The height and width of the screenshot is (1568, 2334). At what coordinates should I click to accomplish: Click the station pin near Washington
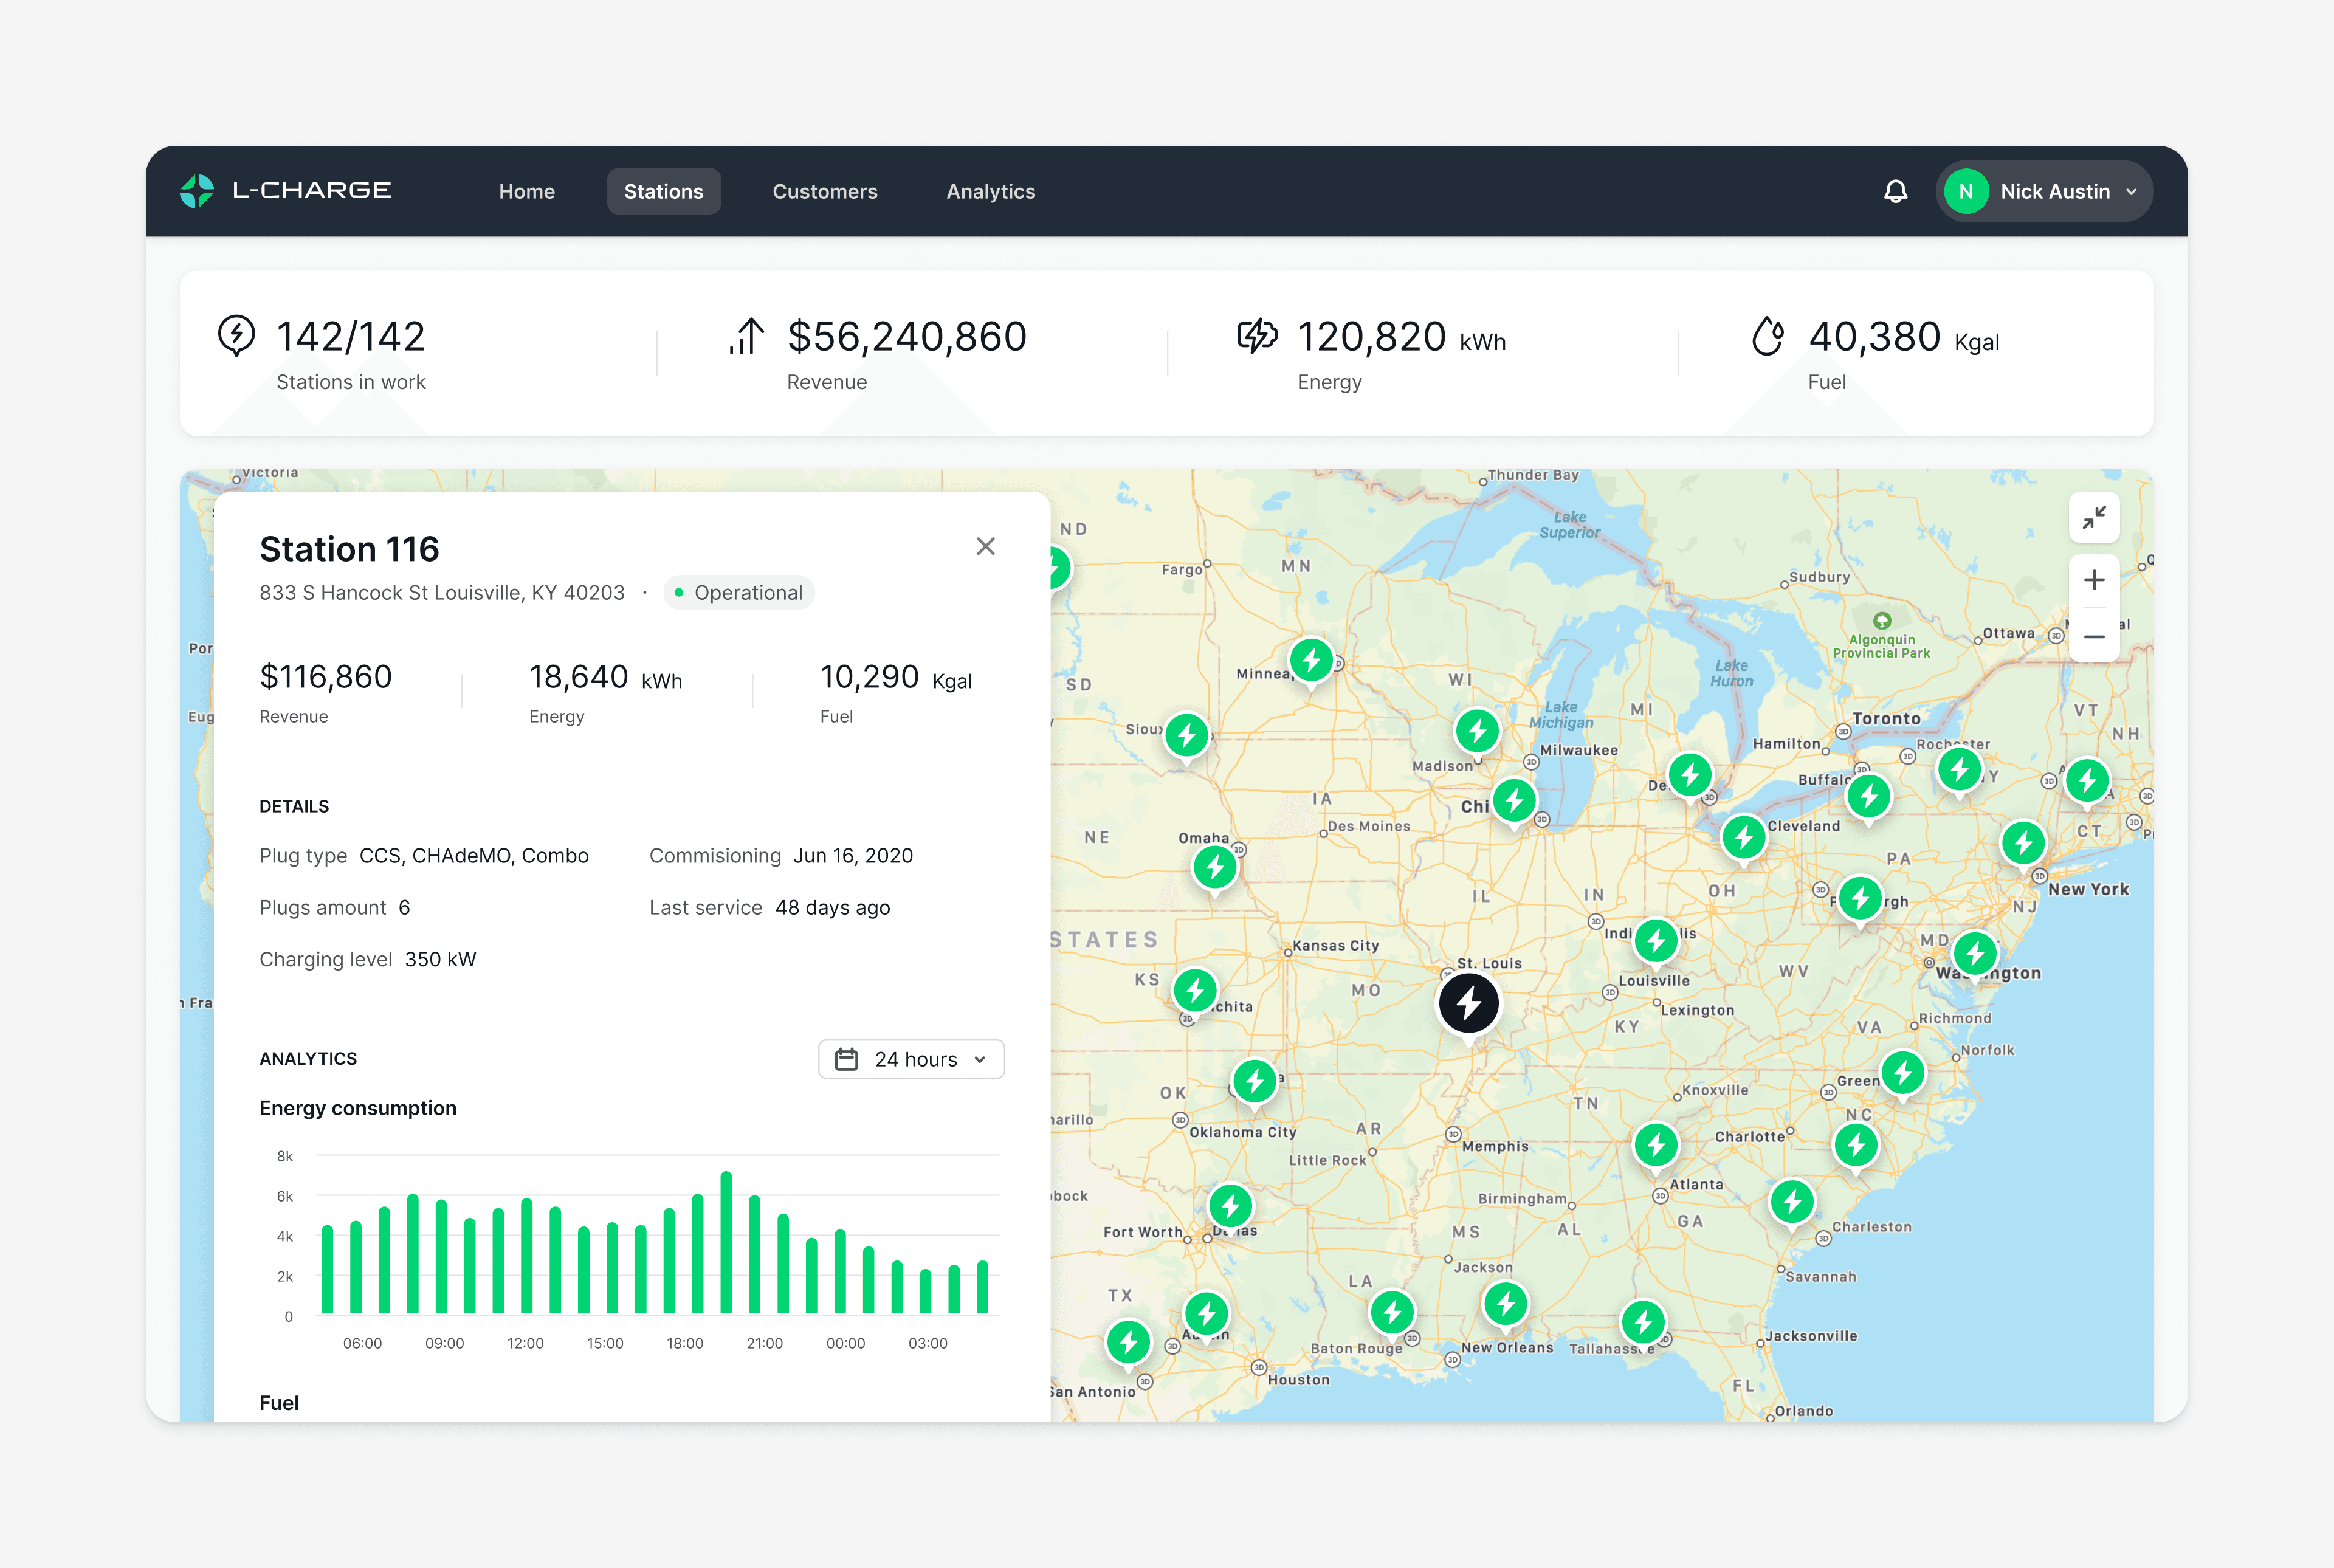[x=1975, y=954]
